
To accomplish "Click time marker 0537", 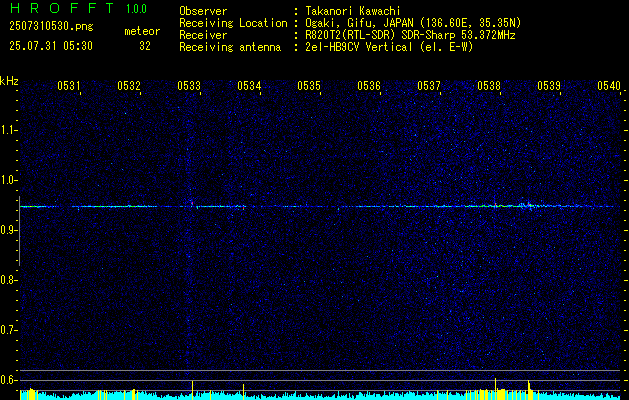I will 429,85.
